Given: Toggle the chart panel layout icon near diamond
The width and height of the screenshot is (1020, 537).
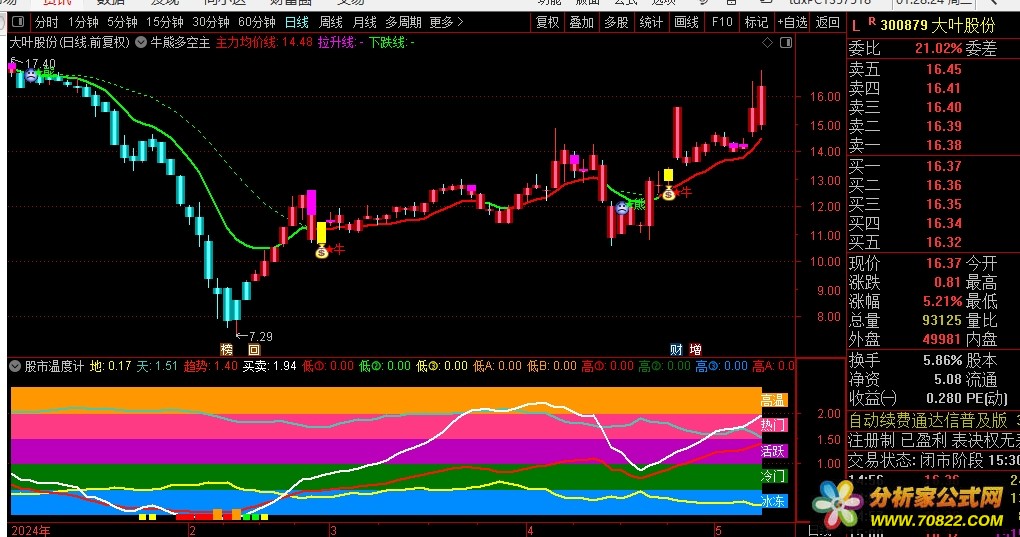Looking at the screenshot, I should click(x=786, y=43).
